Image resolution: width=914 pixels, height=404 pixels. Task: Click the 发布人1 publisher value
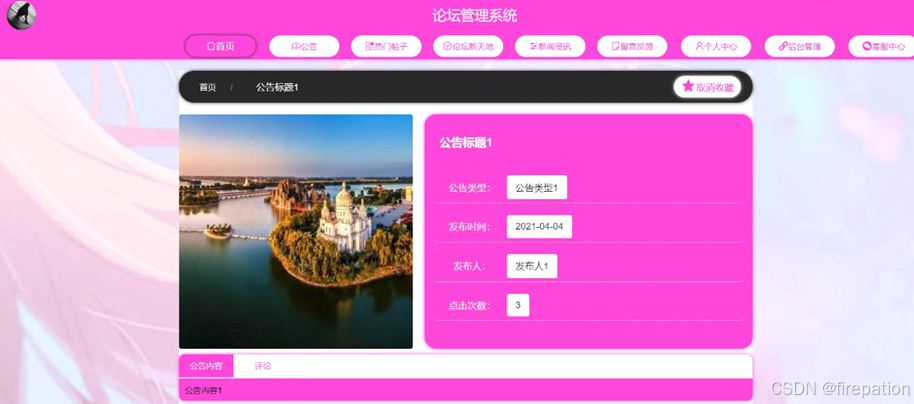(532, 266)
